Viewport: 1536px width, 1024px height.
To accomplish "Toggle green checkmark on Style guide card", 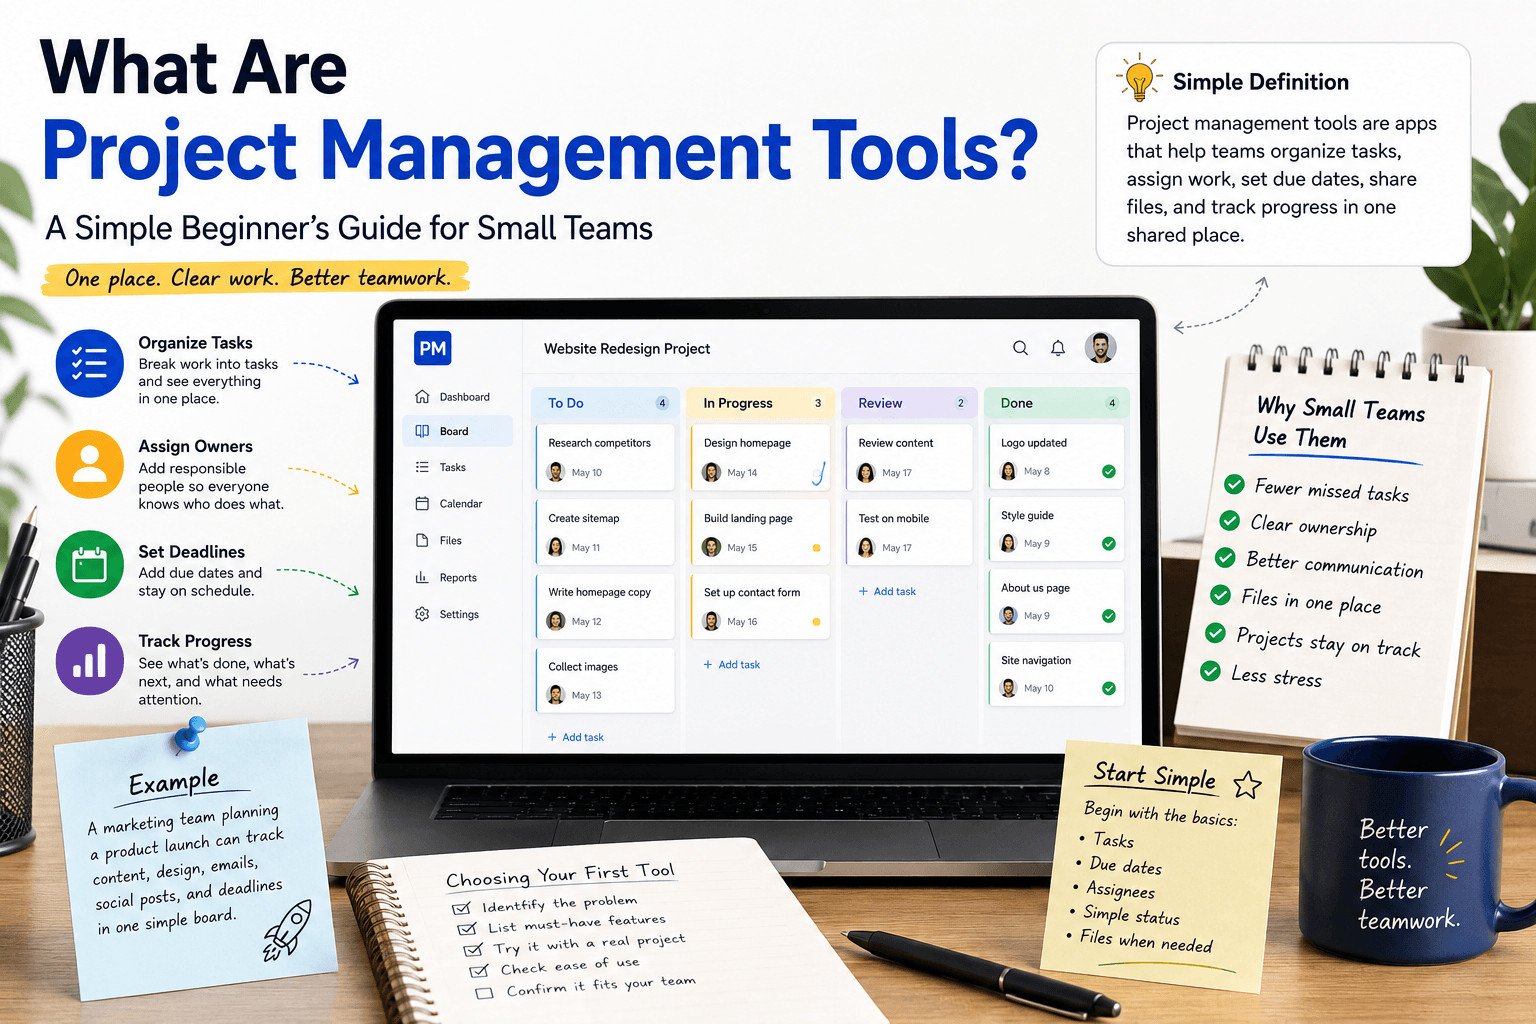I will (x=1108, y=544).
